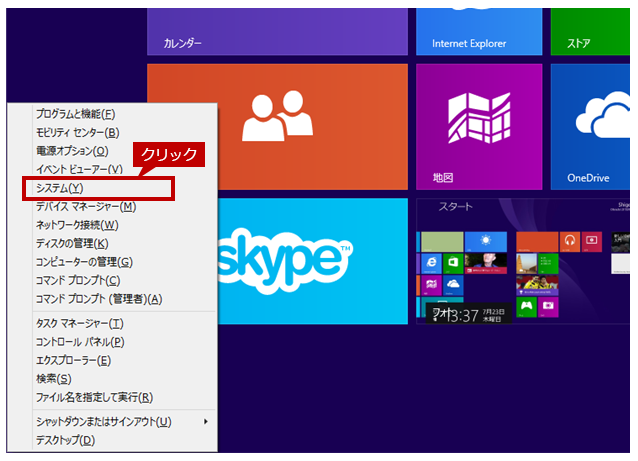This screenshot has height=461, width=638.
Task: Open the Maps (地図) tile
Action: [479, 127]
